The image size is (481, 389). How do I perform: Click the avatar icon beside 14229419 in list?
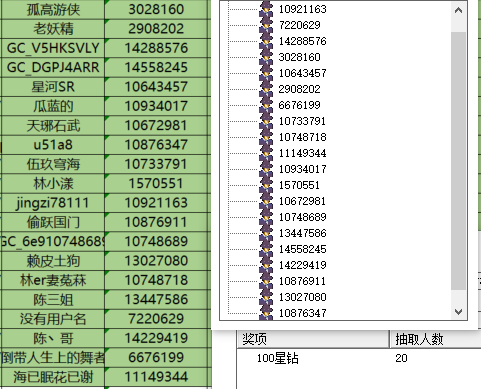266,265
